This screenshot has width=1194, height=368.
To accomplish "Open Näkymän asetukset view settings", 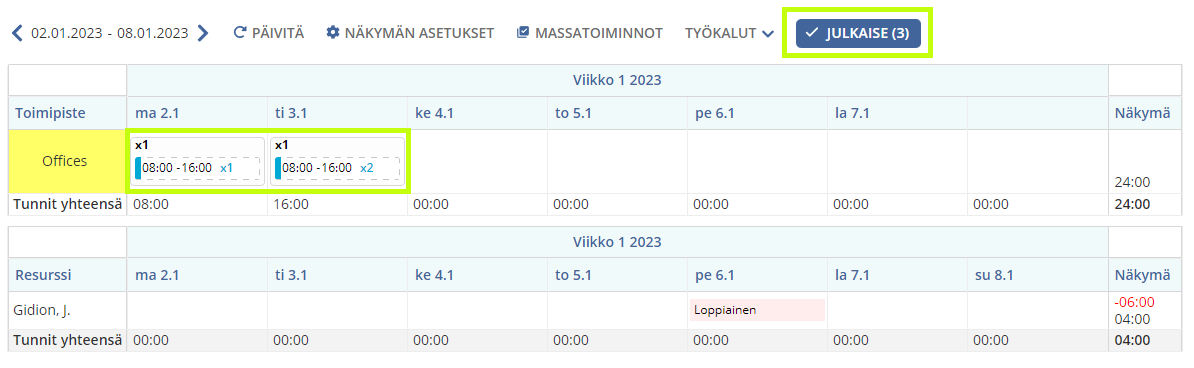I will pos(410,33).
